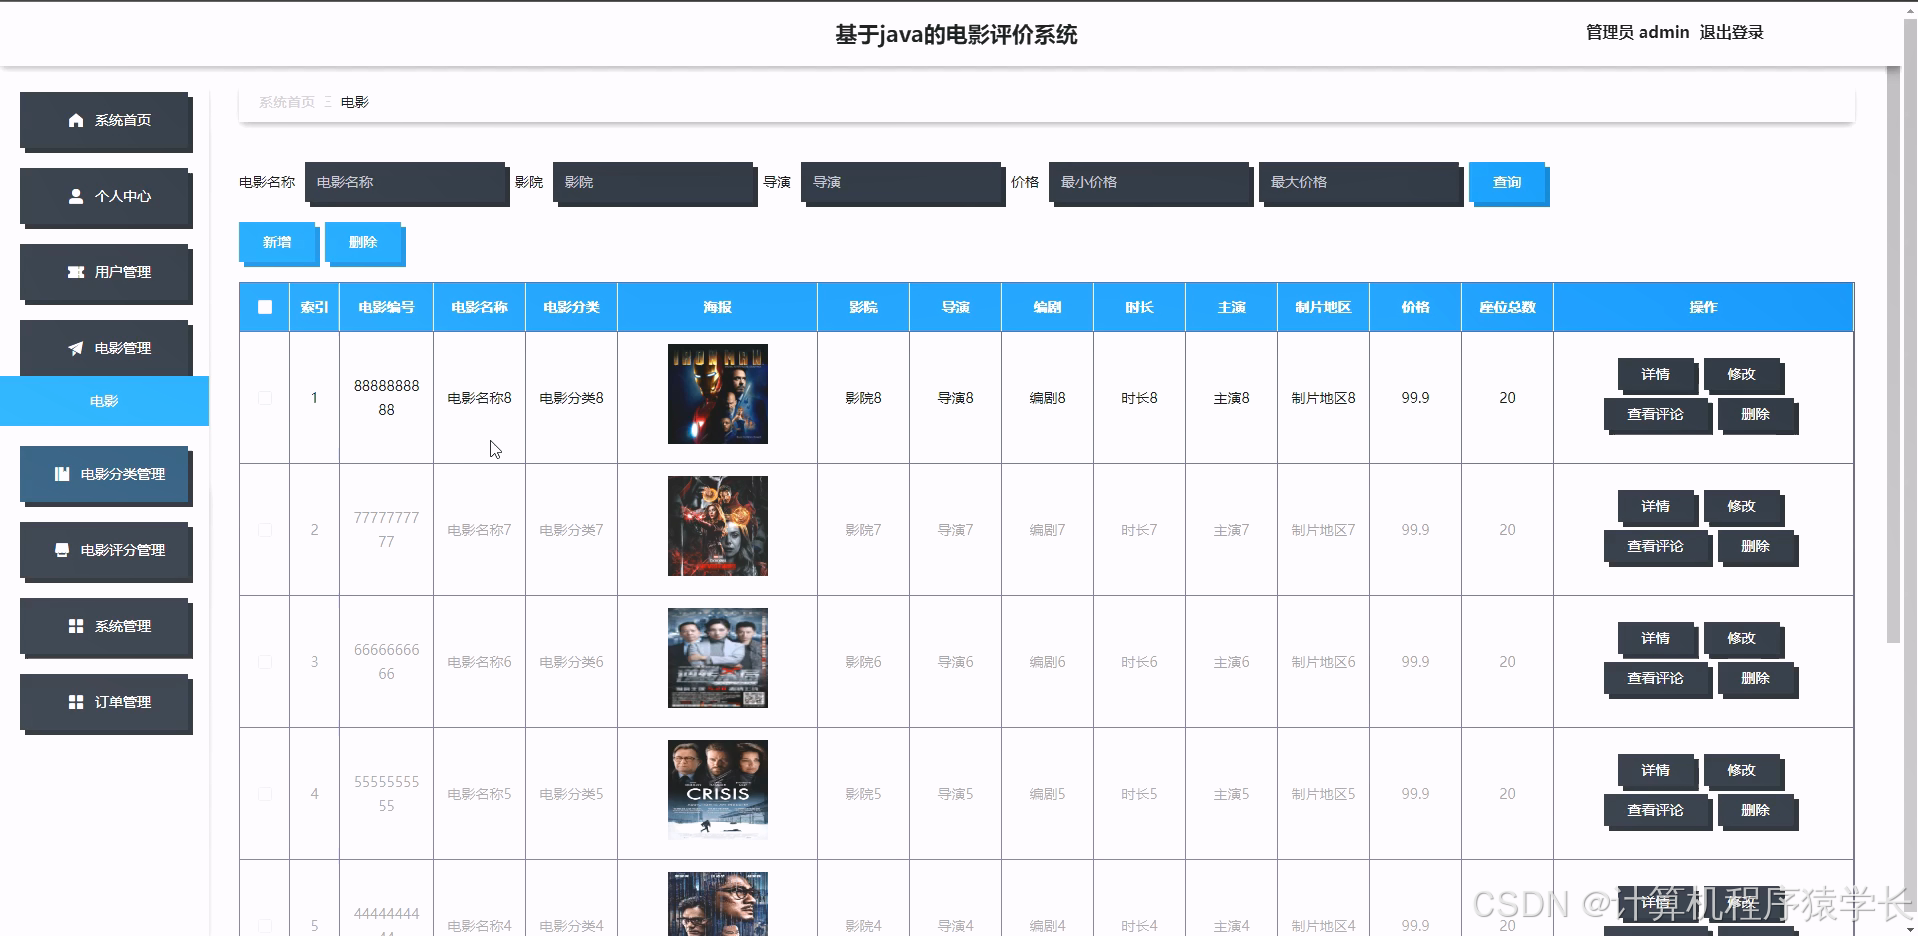The height and width of the screenshot is (936, 1918).
Task: Expand the 电影分类管理 sidebar section
Action: point(106,474)
